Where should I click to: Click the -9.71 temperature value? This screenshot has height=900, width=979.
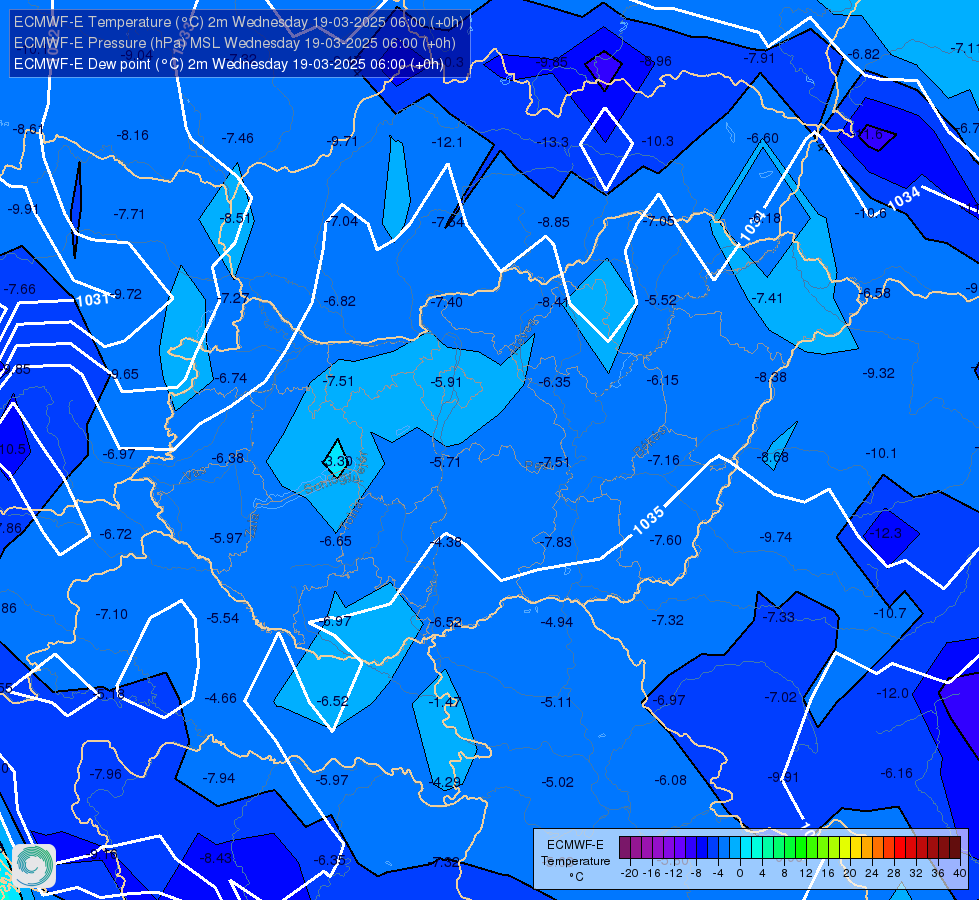pyautogui.click(x=343, y=141)
